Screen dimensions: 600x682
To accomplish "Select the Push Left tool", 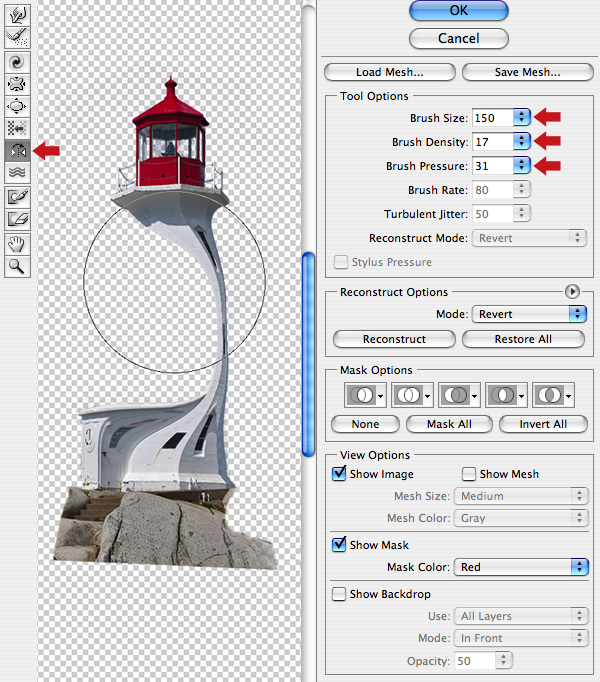I will (17, 129).
